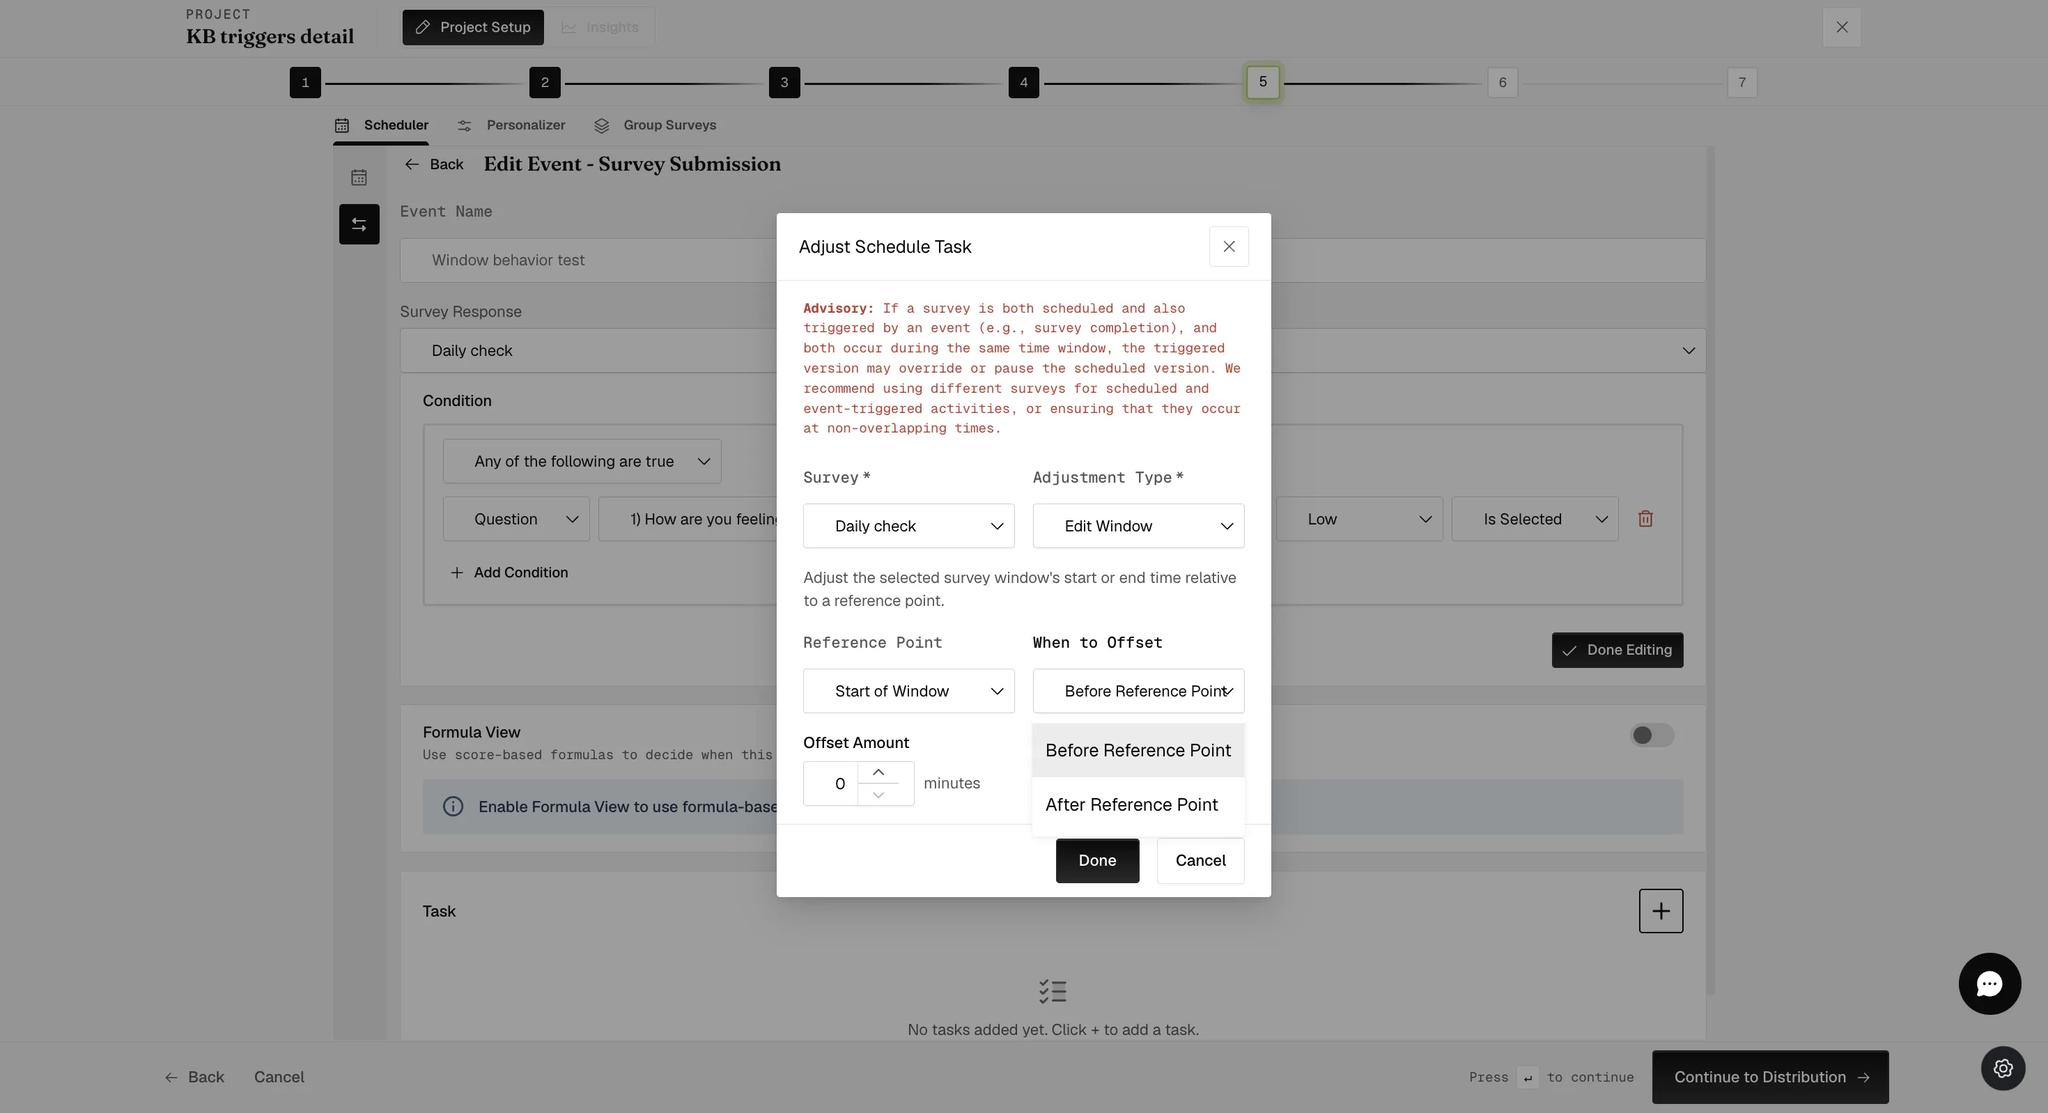Delete the condition with trash icon

(x=1645, y=519)
